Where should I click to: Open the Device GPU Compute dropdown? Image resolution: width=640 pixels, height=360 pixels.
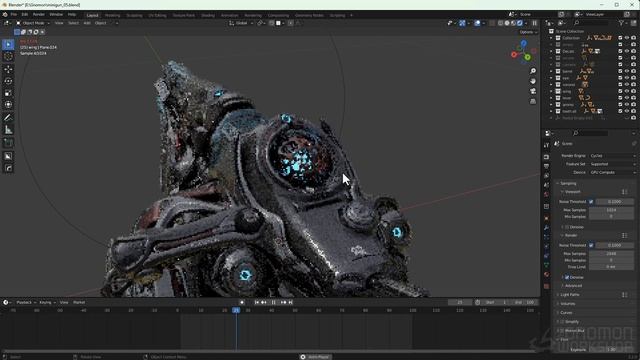(613, 172)
